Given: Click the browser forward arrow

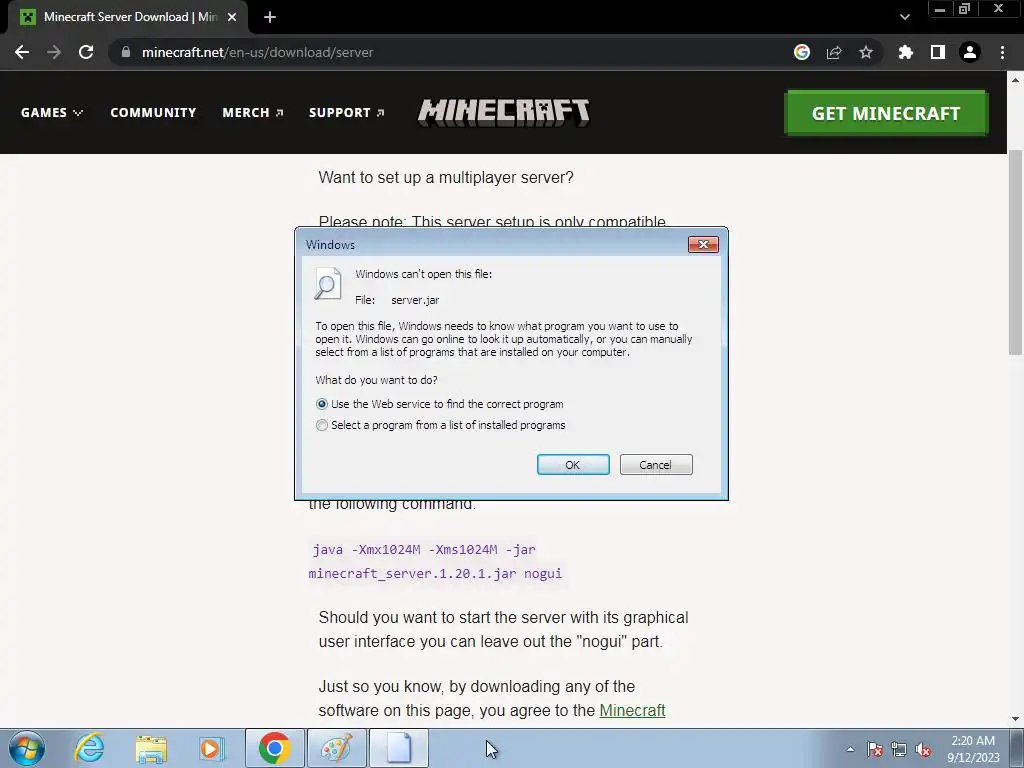Looking at the screenshot, I should click(x=54, y=52).
